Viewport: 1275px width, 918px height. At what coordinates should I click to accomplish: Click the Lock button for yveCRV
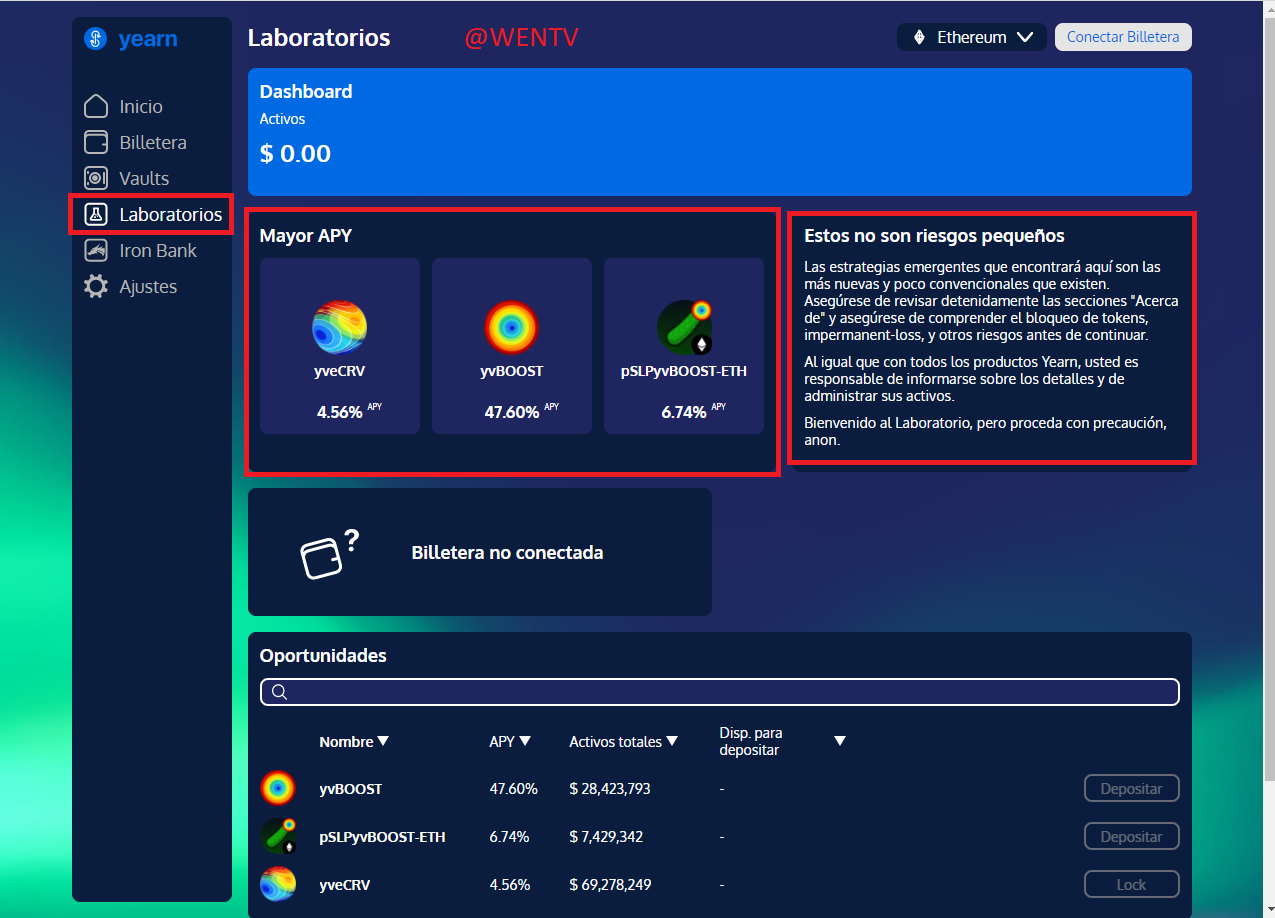click(x=1132, y=884)
